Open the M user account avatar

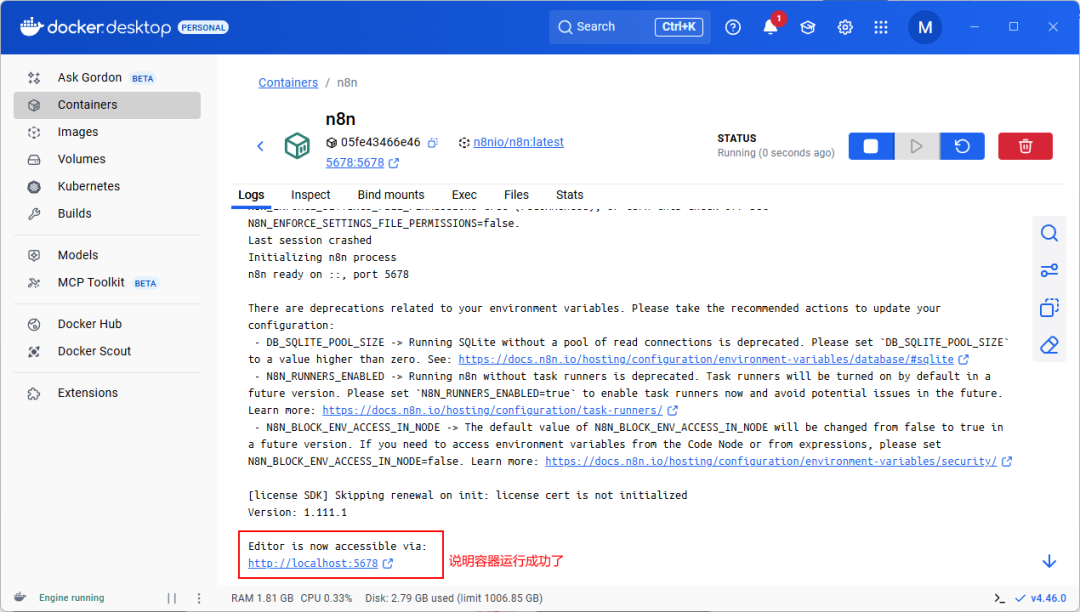(925, 27)
